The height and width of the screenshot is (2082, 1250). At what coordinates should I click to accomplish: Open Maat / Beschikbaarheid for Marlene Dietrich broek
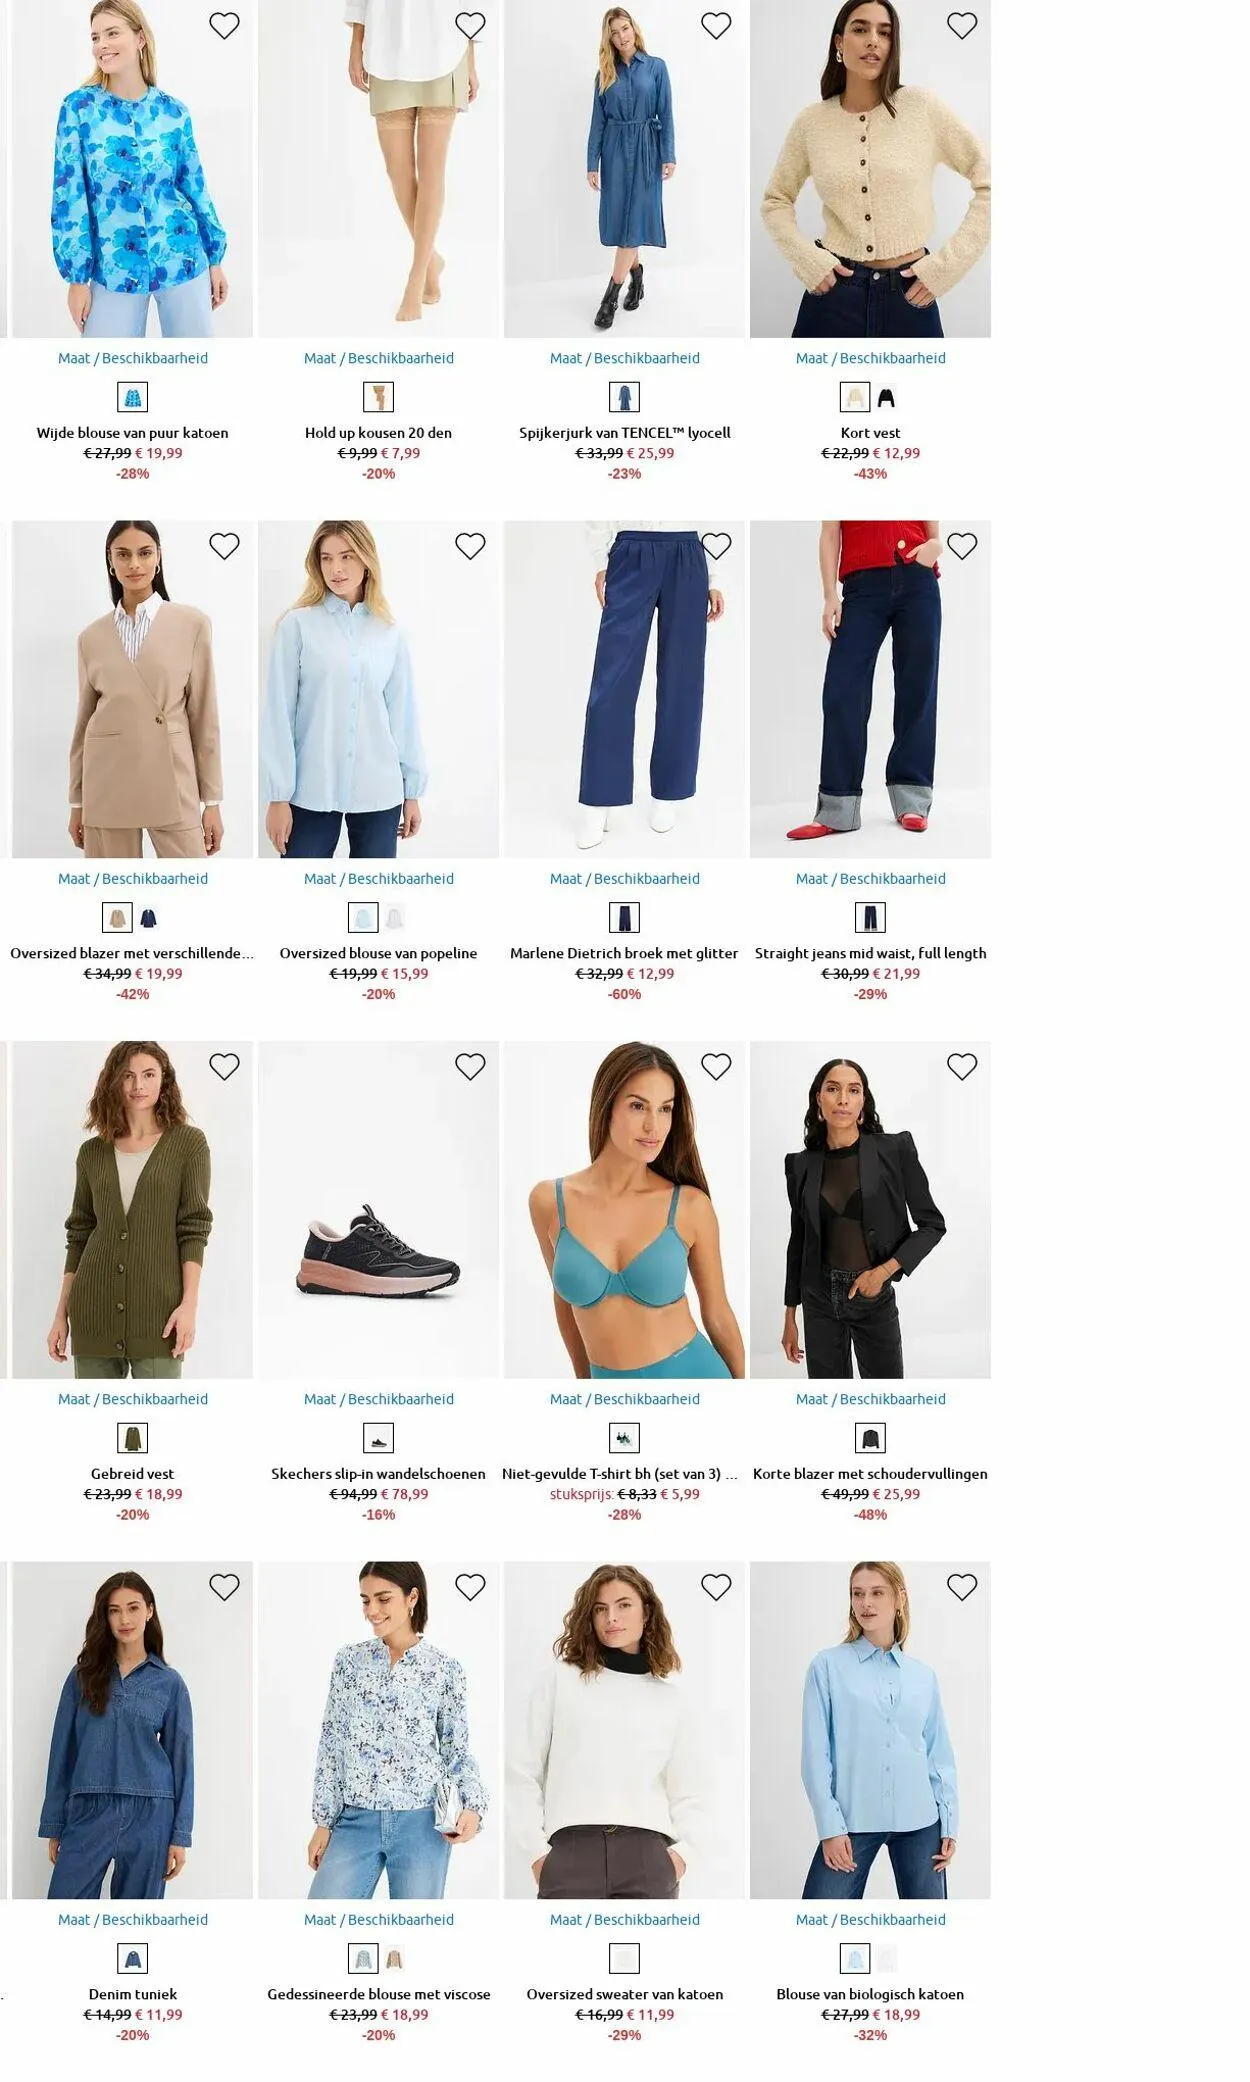coord(625,879)
